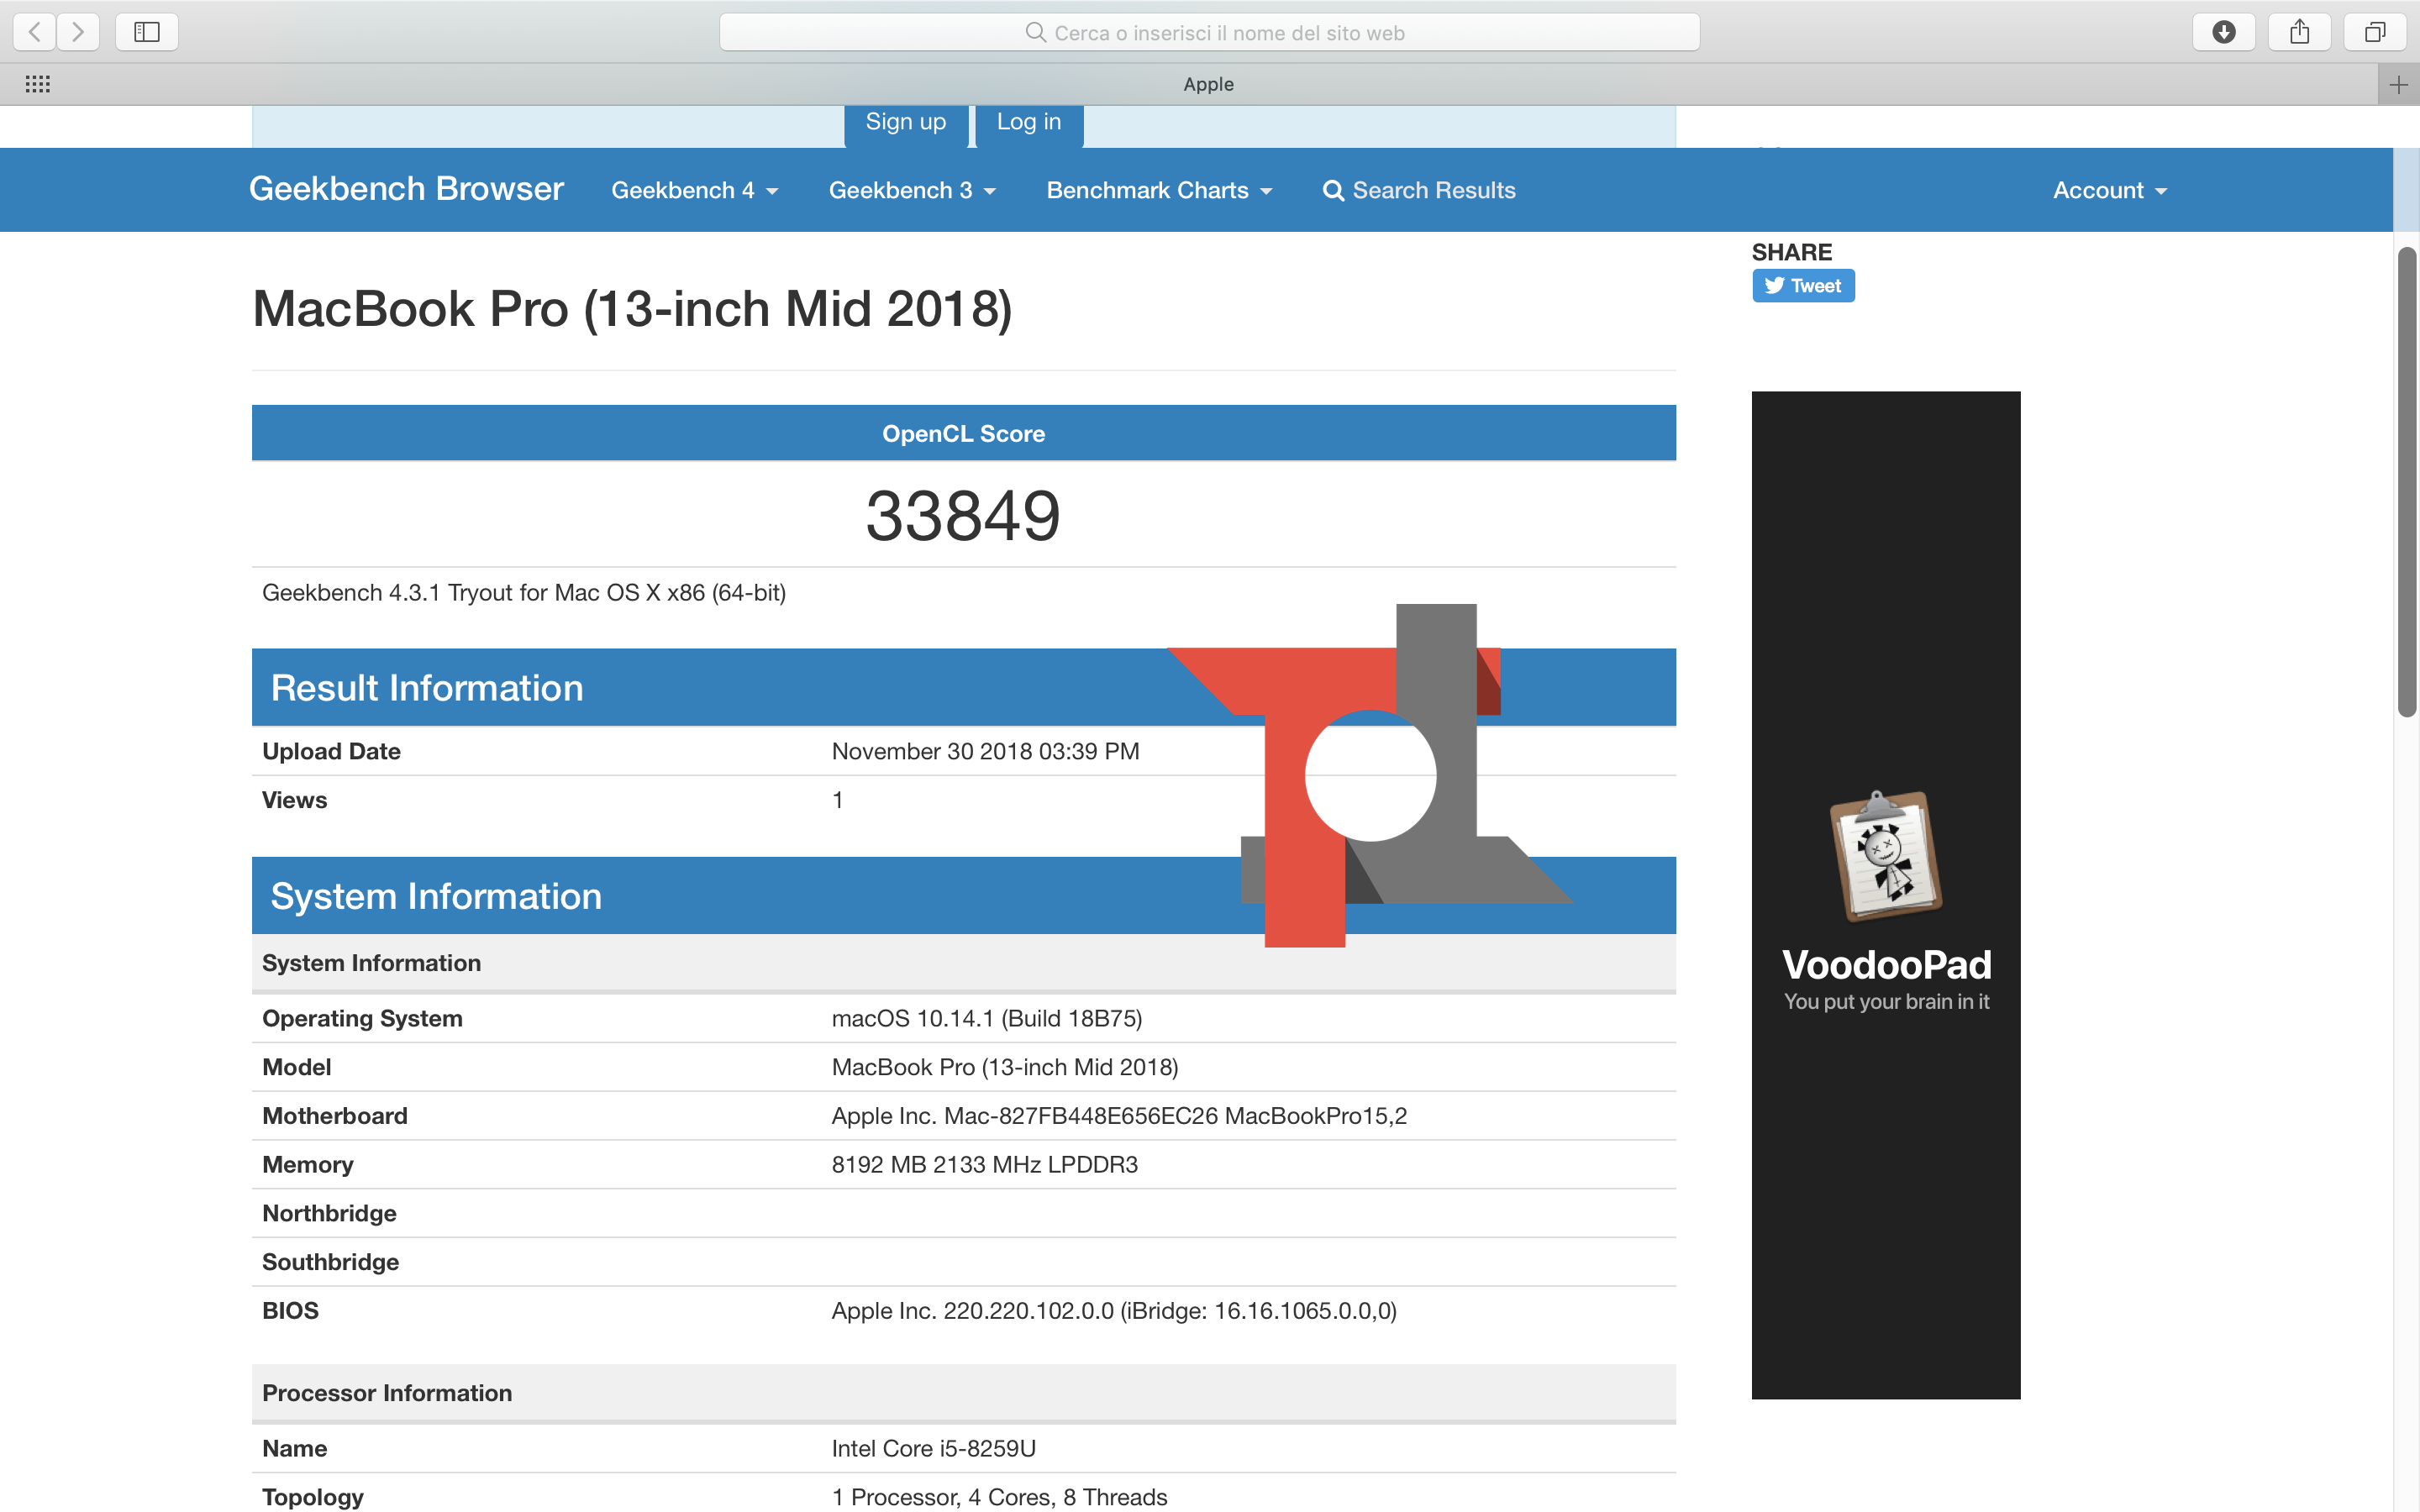Open the Safari downloads icon
The height and width of the screenshot is (1512, 2420).
click(2223, 32)
